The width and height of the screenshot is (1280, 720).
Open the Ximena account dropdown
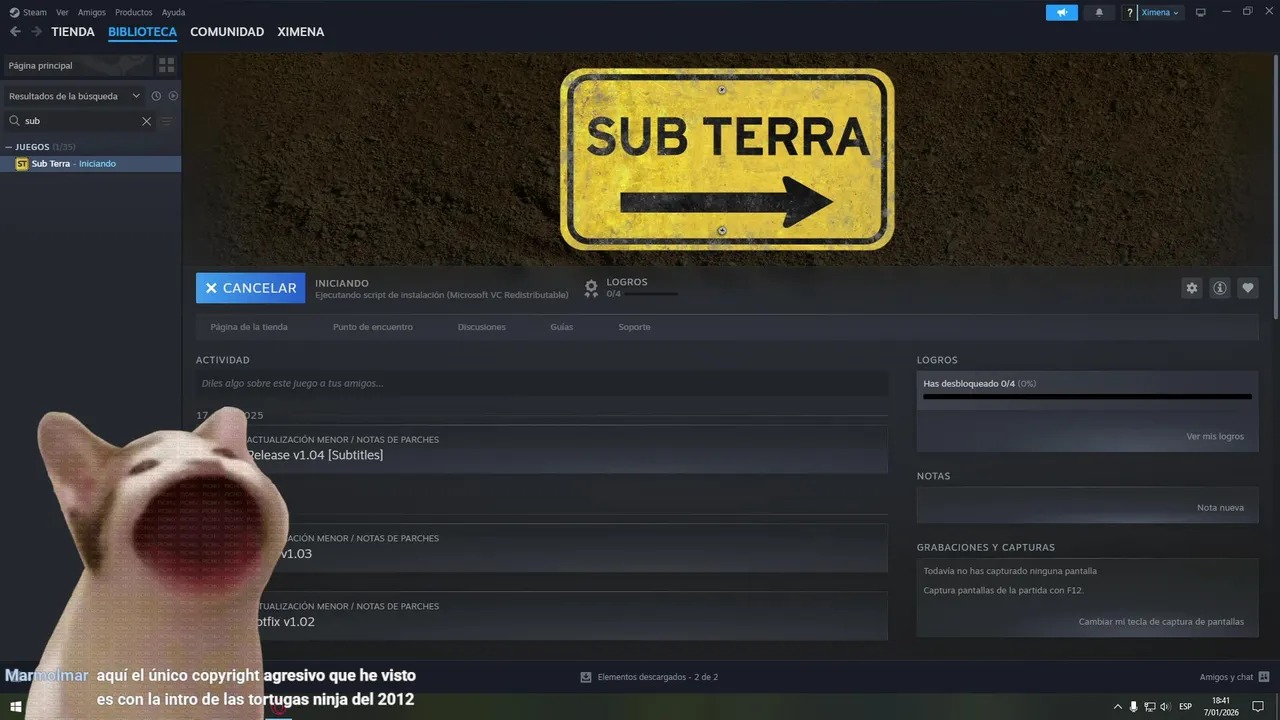pos(1160,13)
